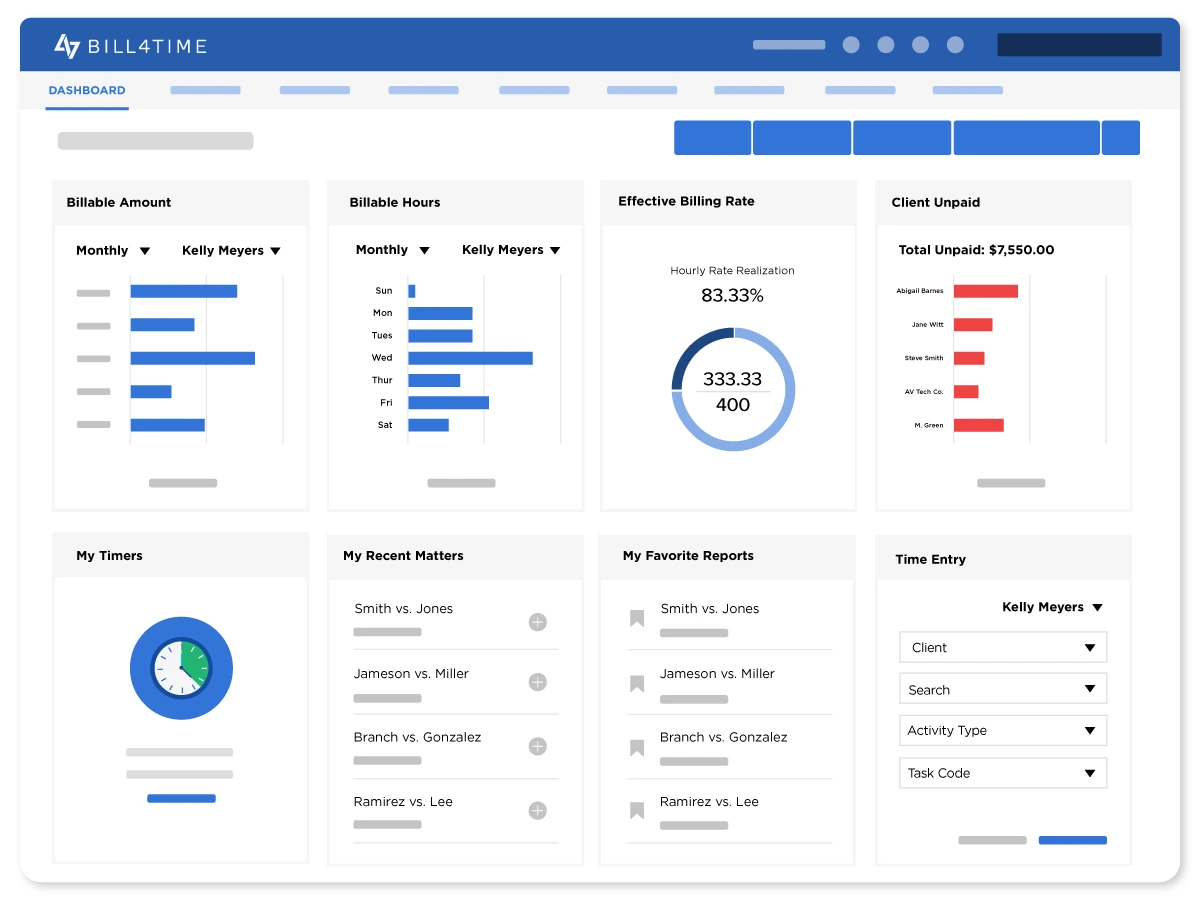1200x900 pixels.
Task: Click plus icon beside Branch vs. Gonzalez
Action: pyautogui.click(x=537, y=746)
